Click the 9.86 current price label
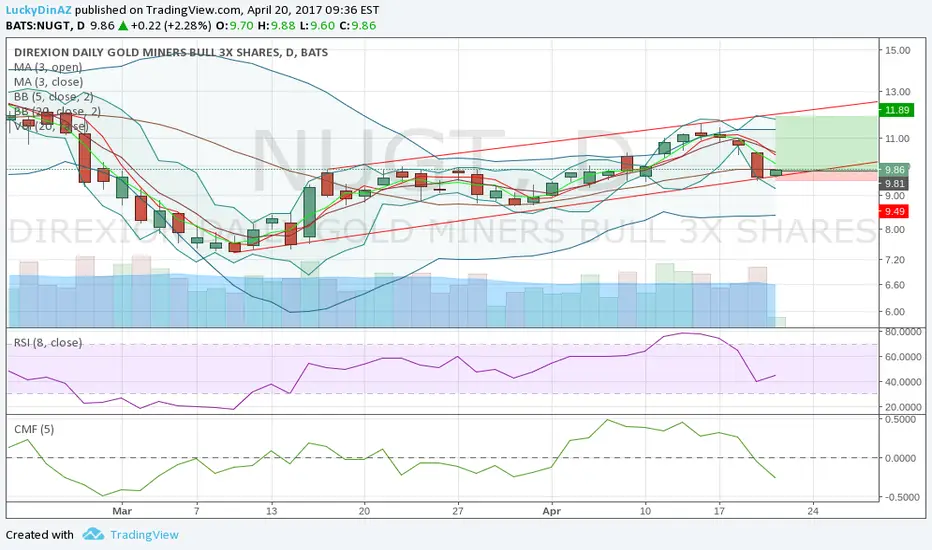The height and width of the screenshot is (550, 932). pos(895,169)
